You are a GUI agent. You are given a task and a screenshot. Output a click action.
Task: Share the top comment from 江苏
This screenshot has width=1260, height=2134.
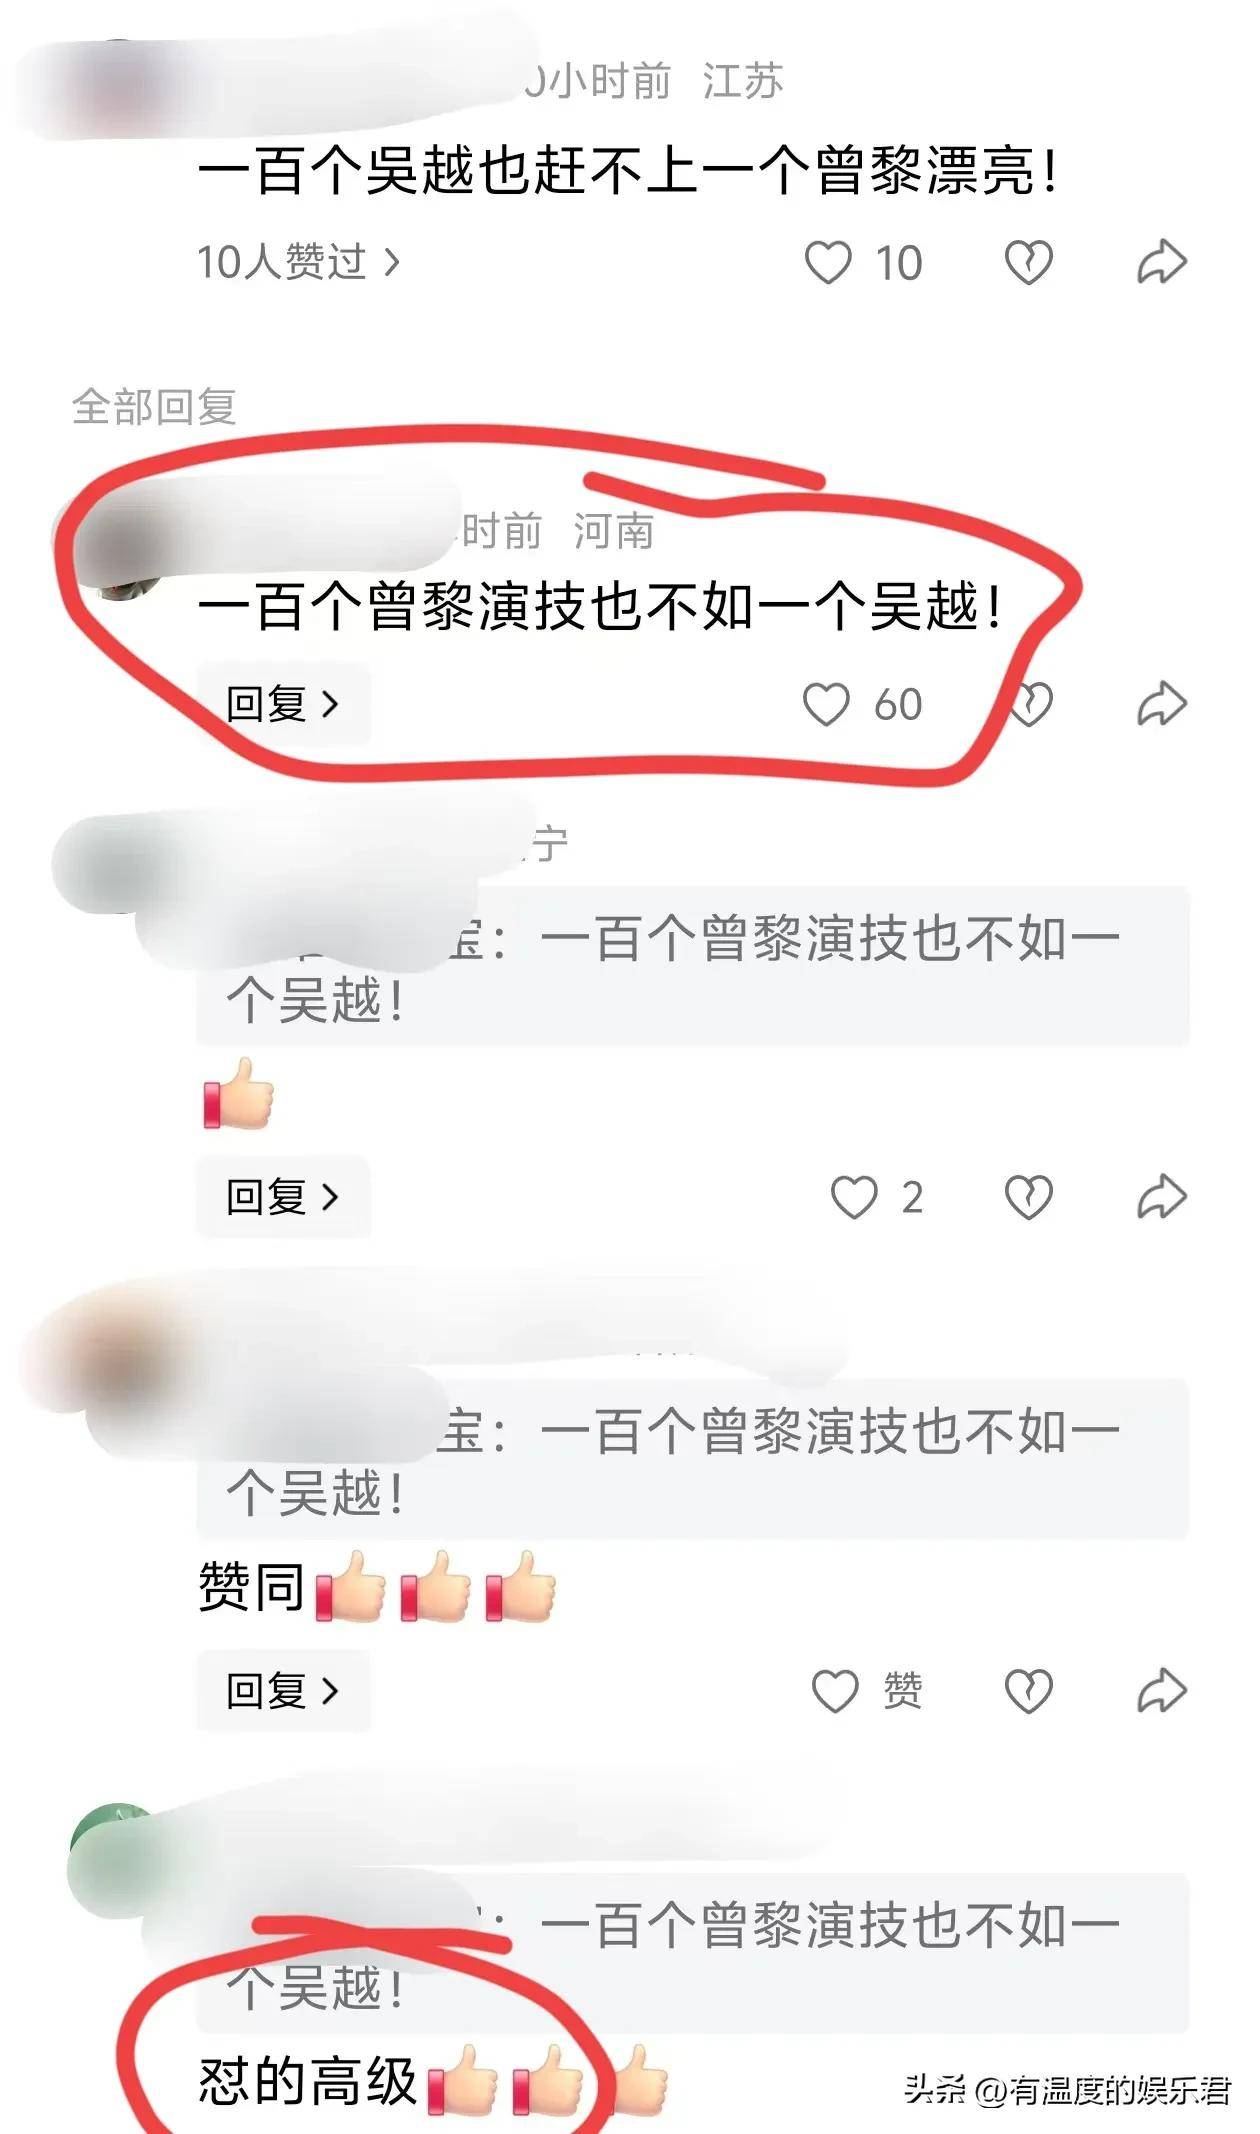[1162, 263]
